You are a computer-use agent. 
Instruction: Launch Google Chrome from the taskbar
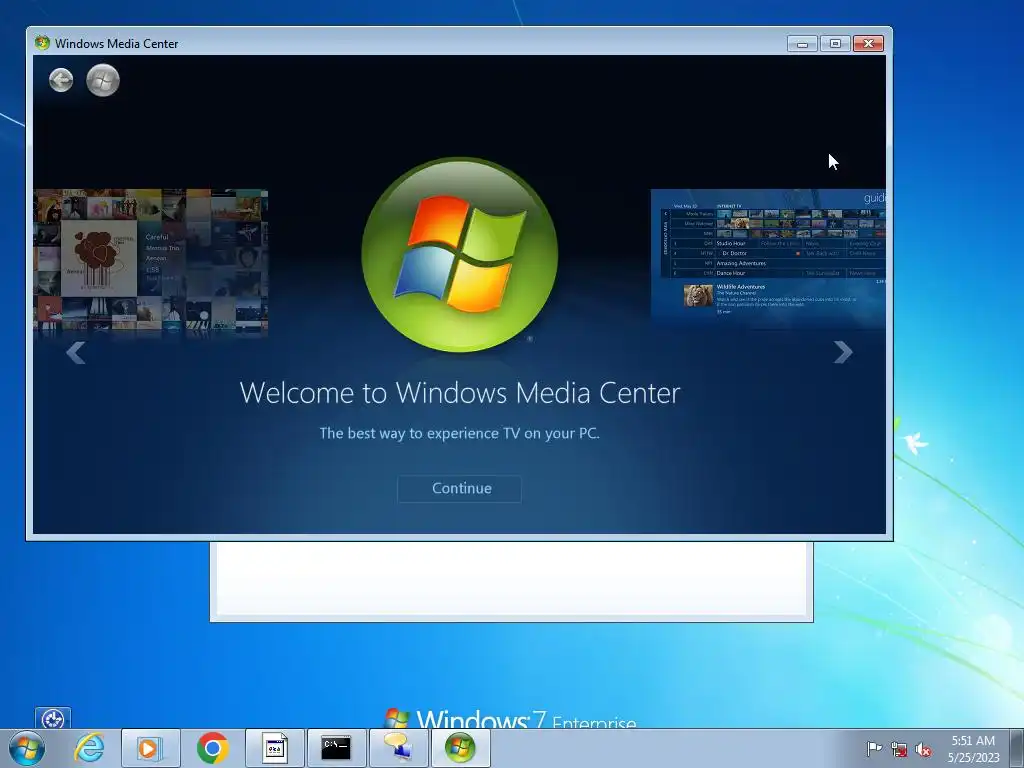click(212, 748)
